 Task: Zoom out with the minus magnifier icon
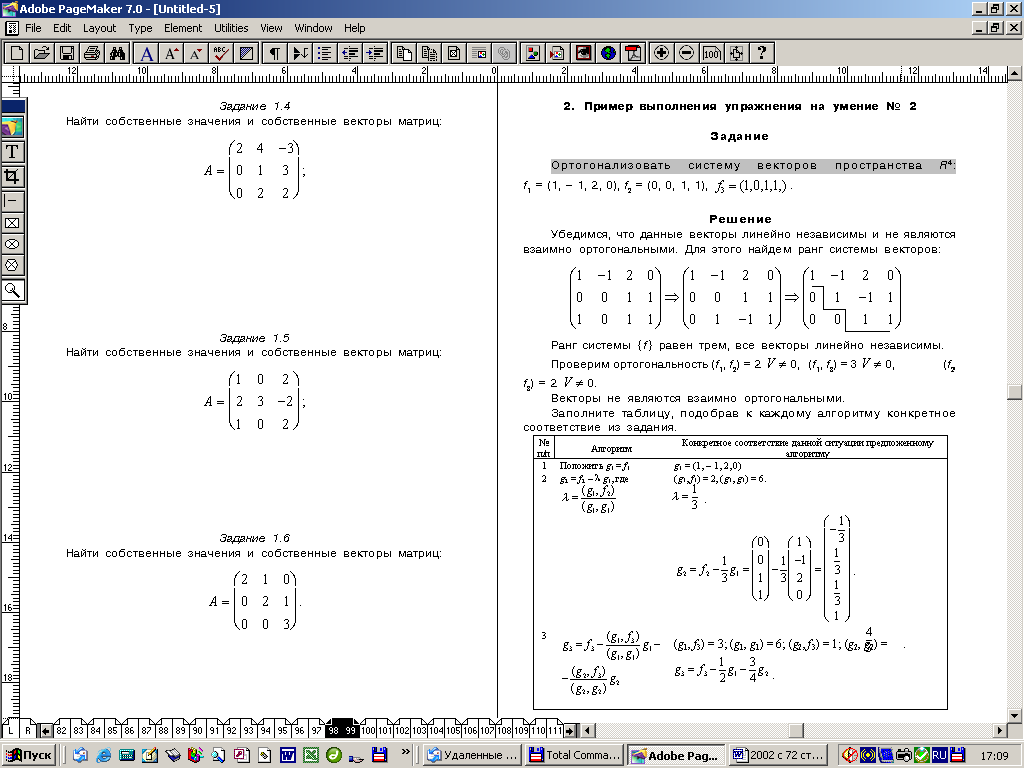686,53
